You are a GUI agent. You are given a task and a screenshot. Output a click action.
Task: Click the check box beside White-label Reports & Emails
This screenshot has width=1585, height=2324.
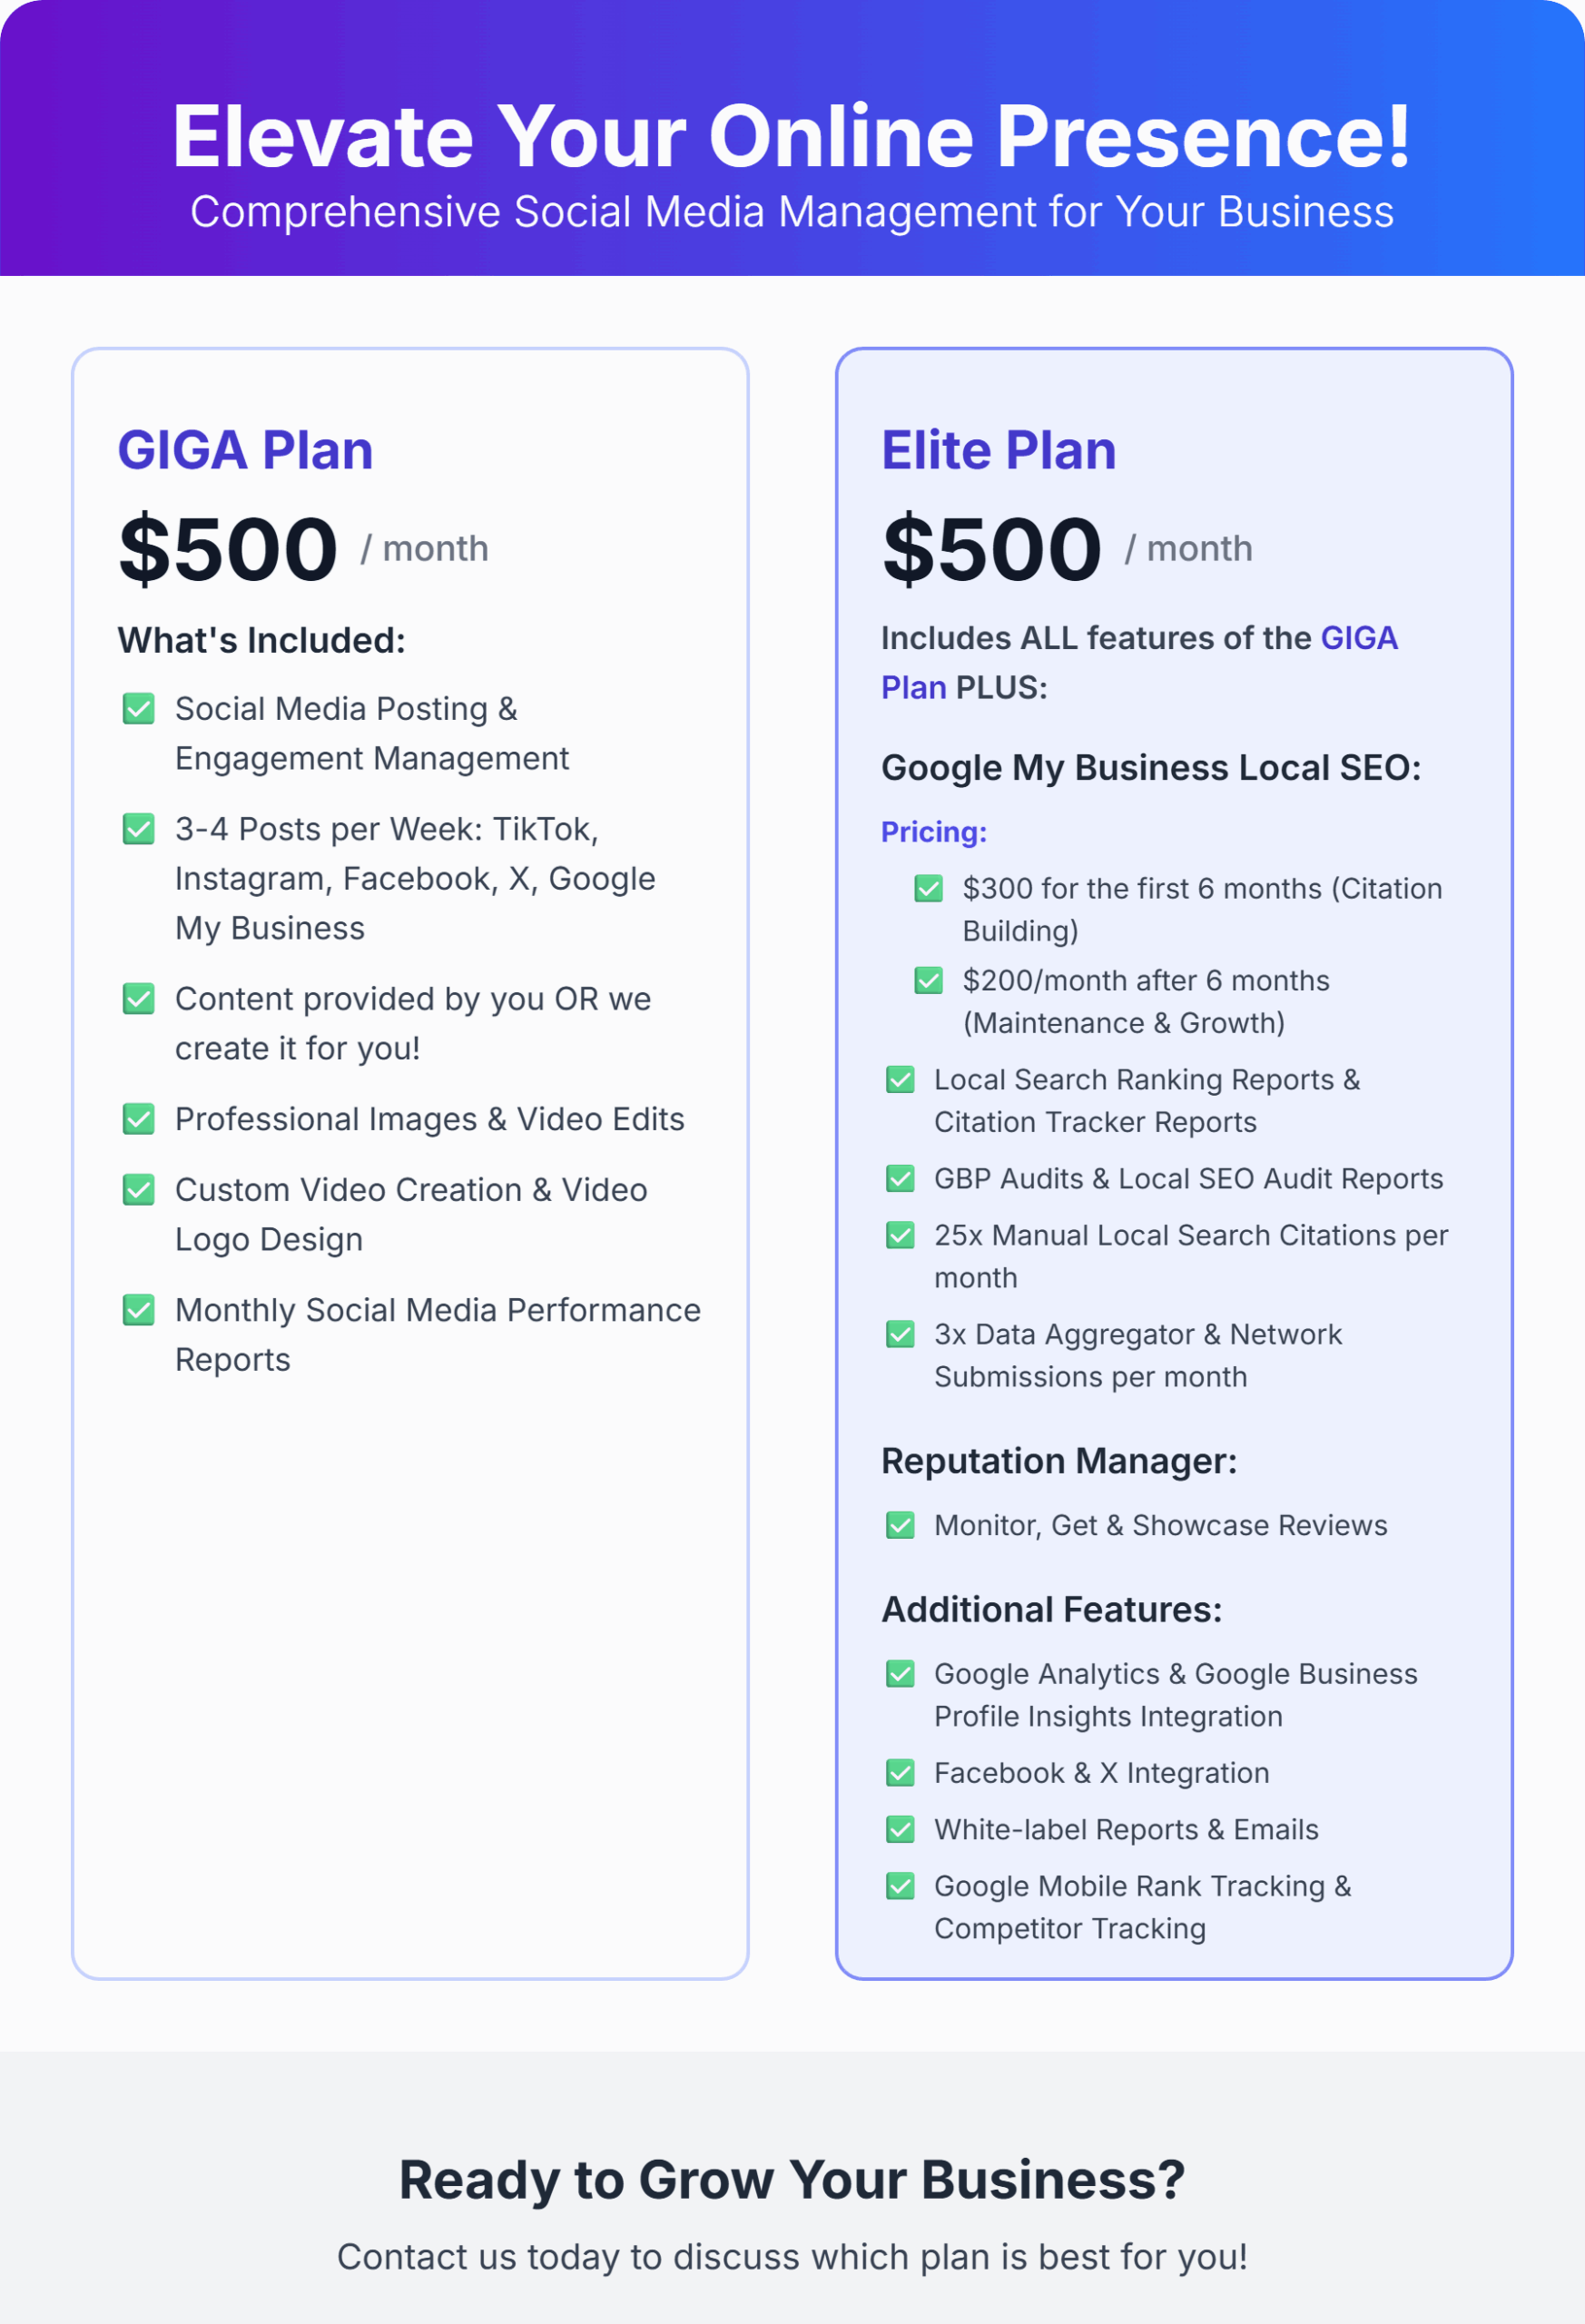pos(900,1830)
